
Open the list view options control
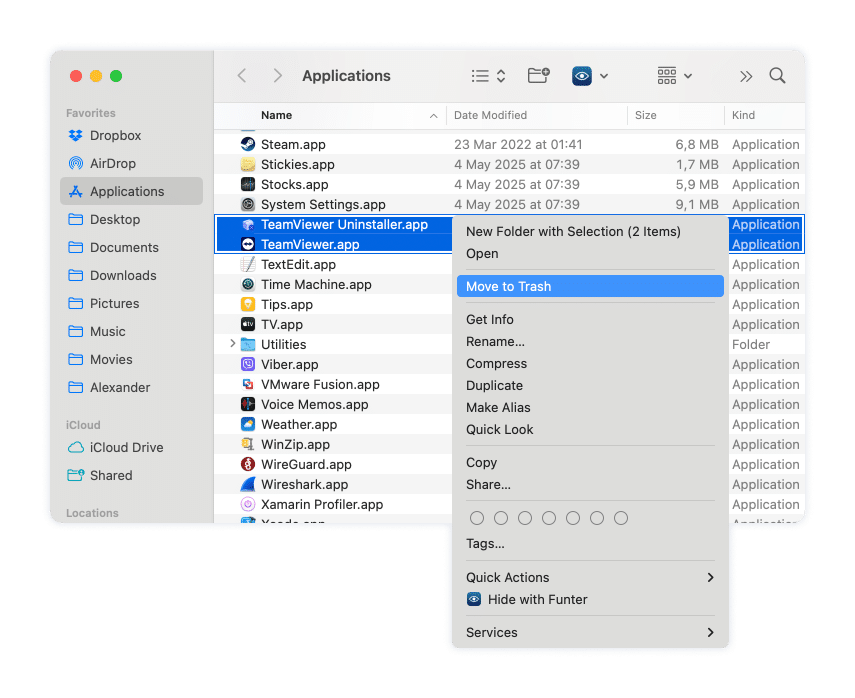tap(489, 76)
